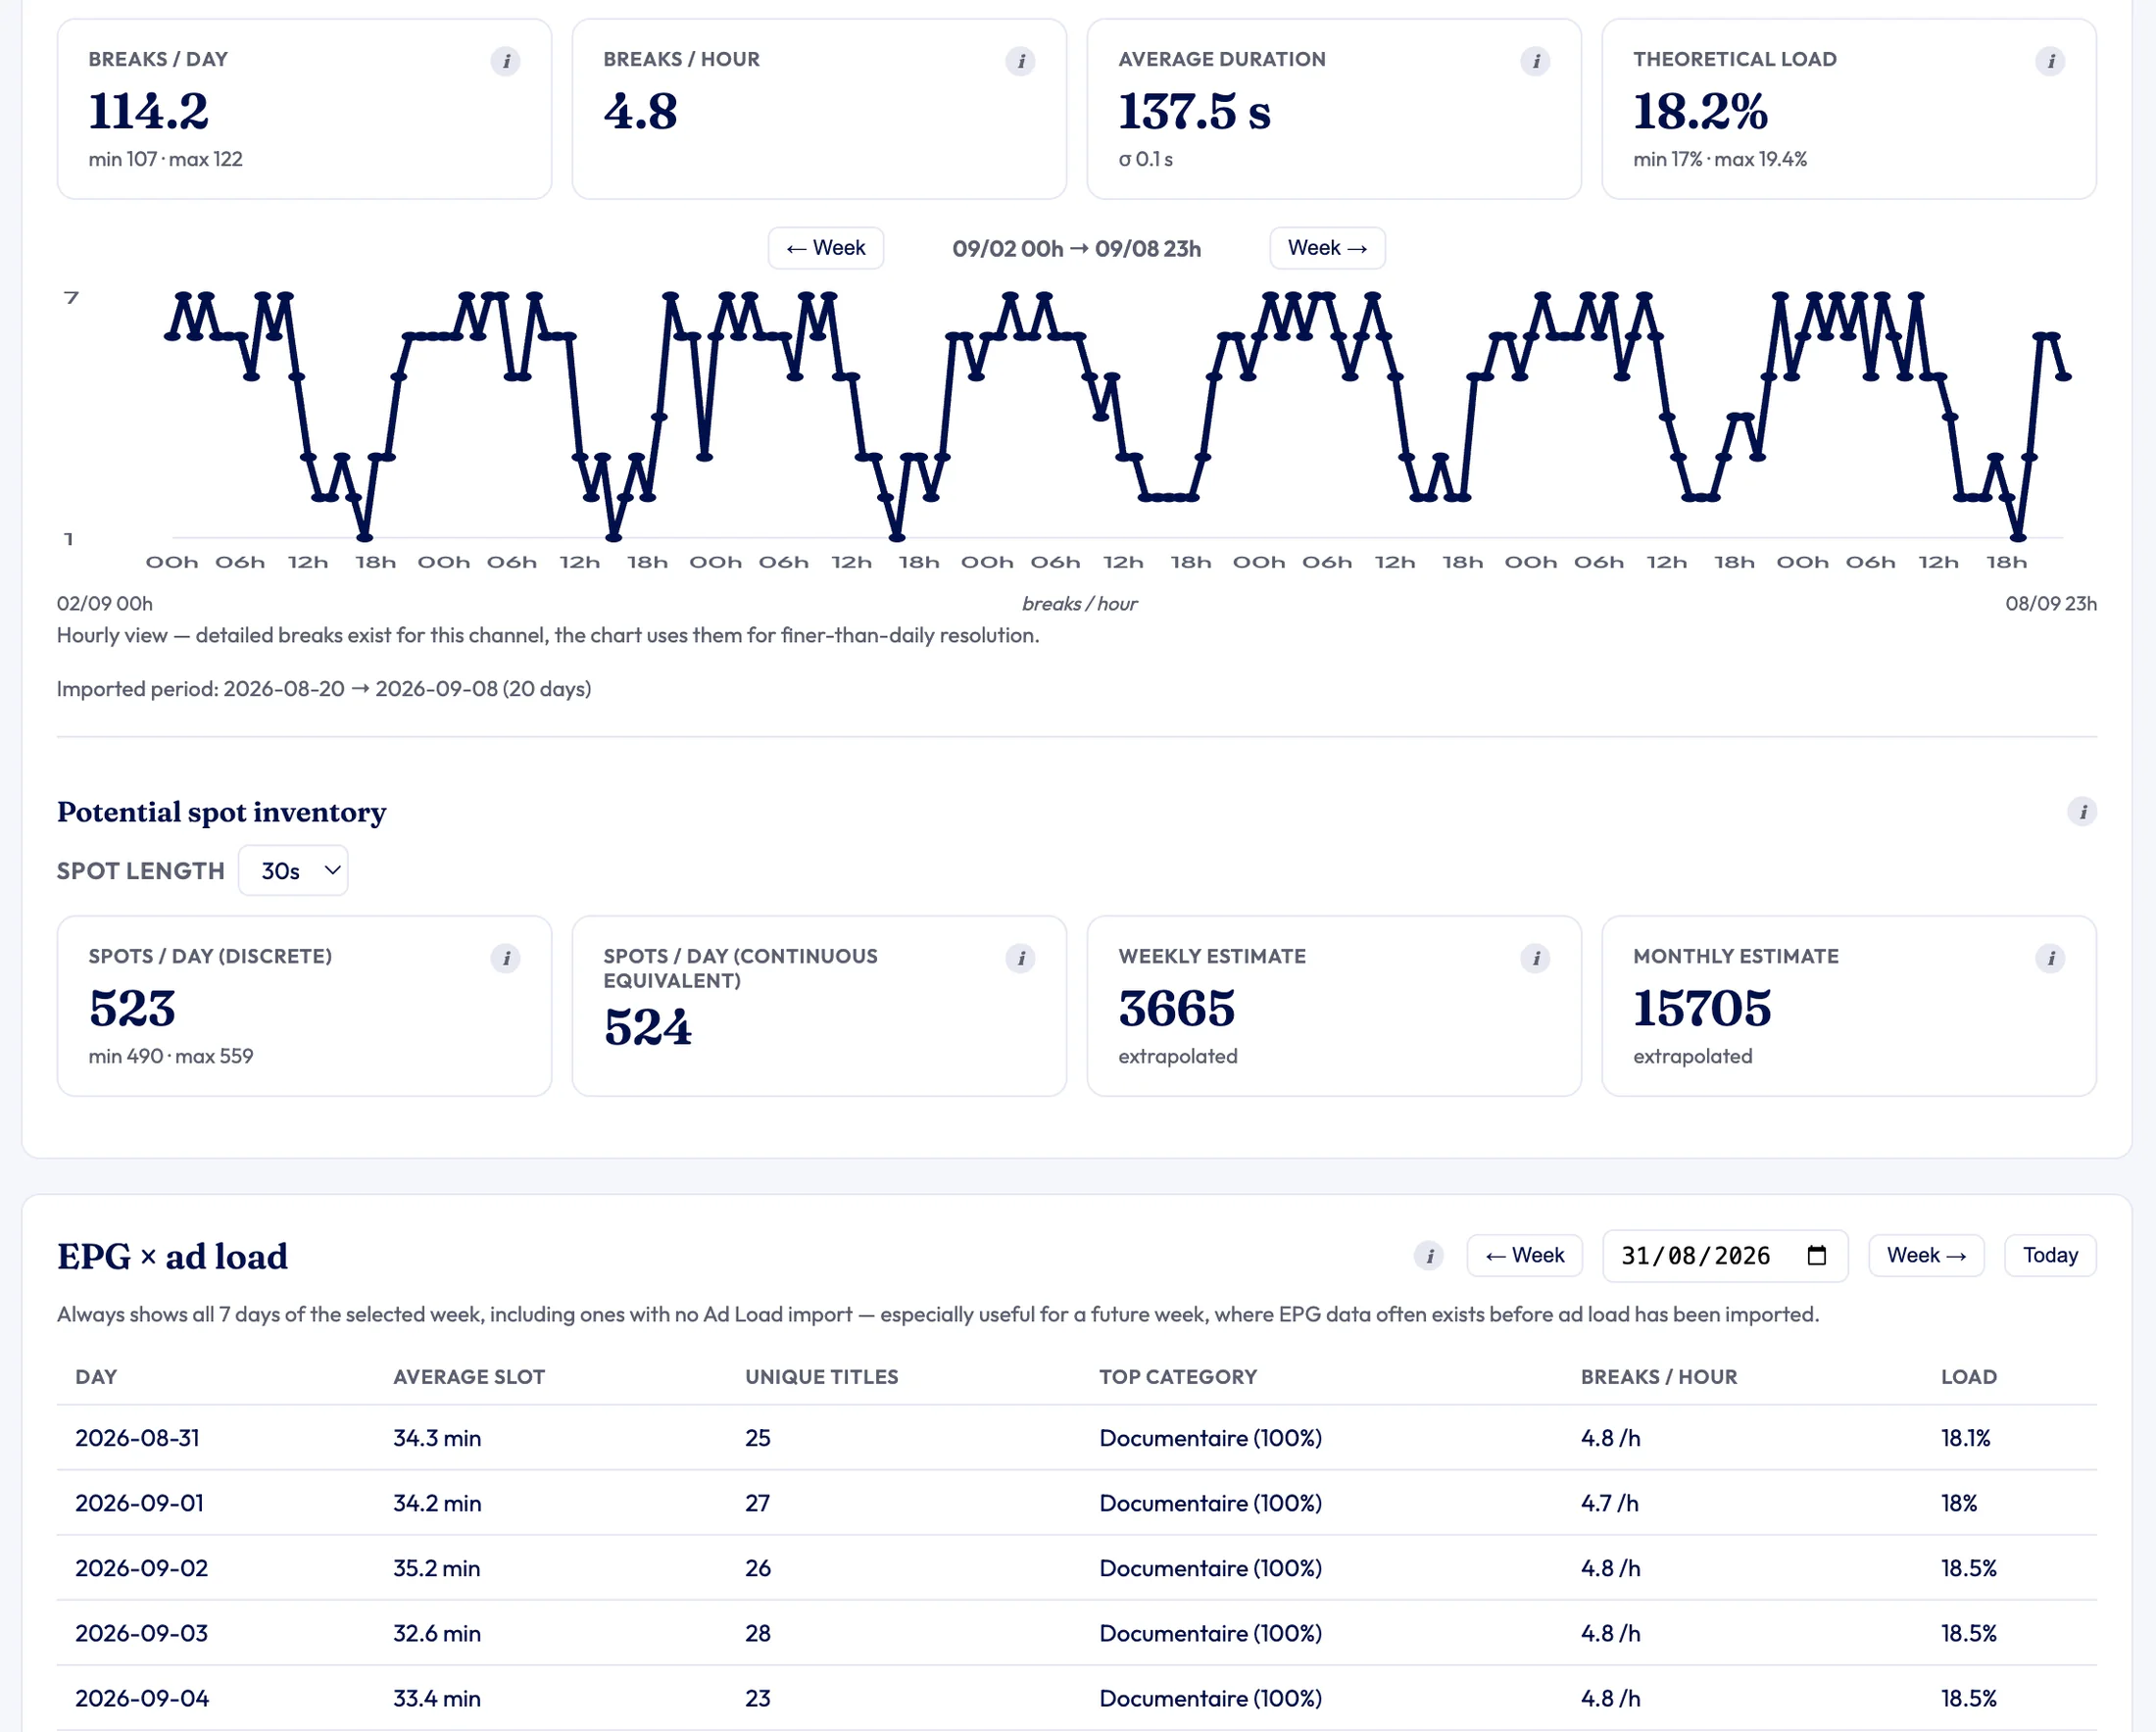Image resolution: width=2156 pixels, height=1732 pixels.
Task: Click the 09/02 00h → 09/08 23h range label
Action: click(x=1076, y=248)
